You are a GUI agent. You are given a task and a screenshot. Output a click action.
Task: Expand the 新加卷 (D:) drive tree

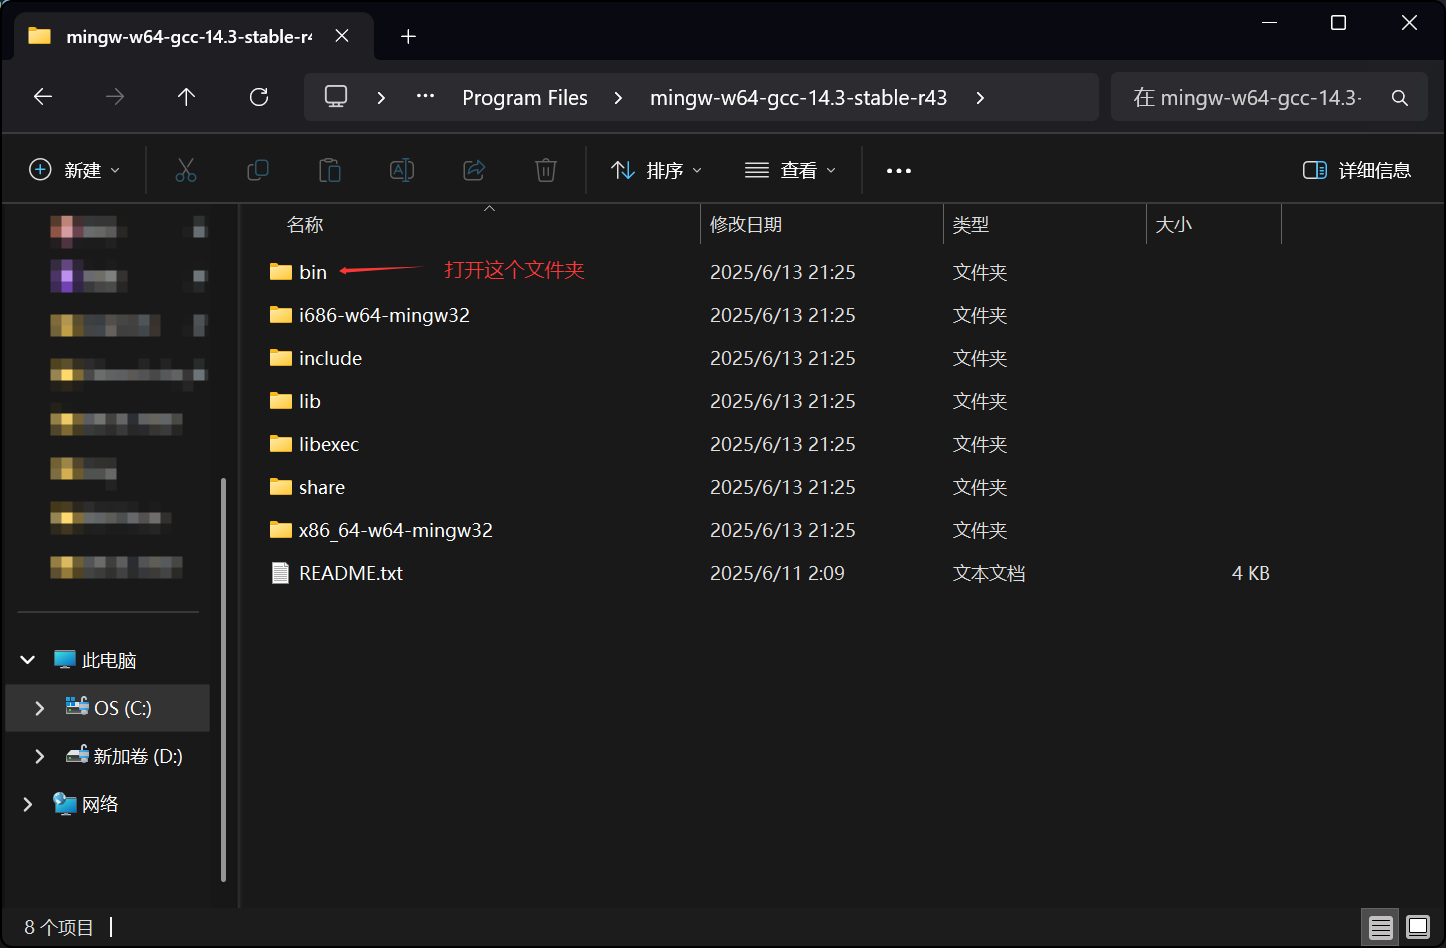click(40, 756)
